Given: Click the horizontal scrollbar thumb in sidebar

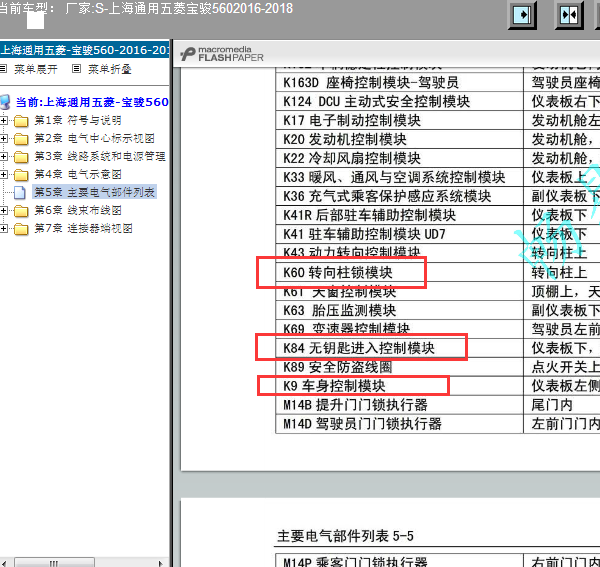Looking at the screenshot, I should (54, 562).
